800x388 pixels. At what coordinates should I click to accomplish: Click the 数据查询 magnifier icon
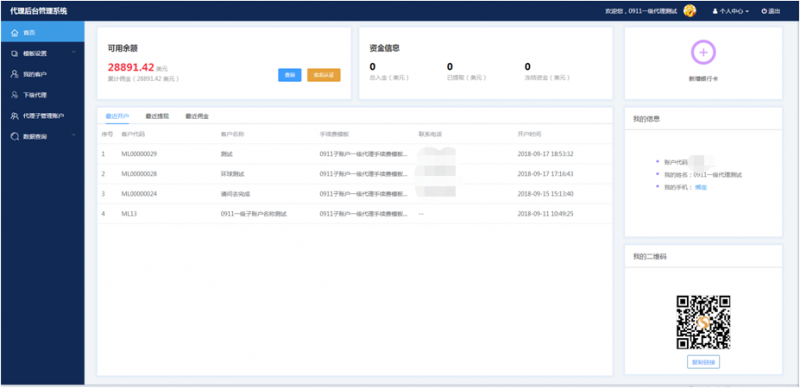click(14, 136)
